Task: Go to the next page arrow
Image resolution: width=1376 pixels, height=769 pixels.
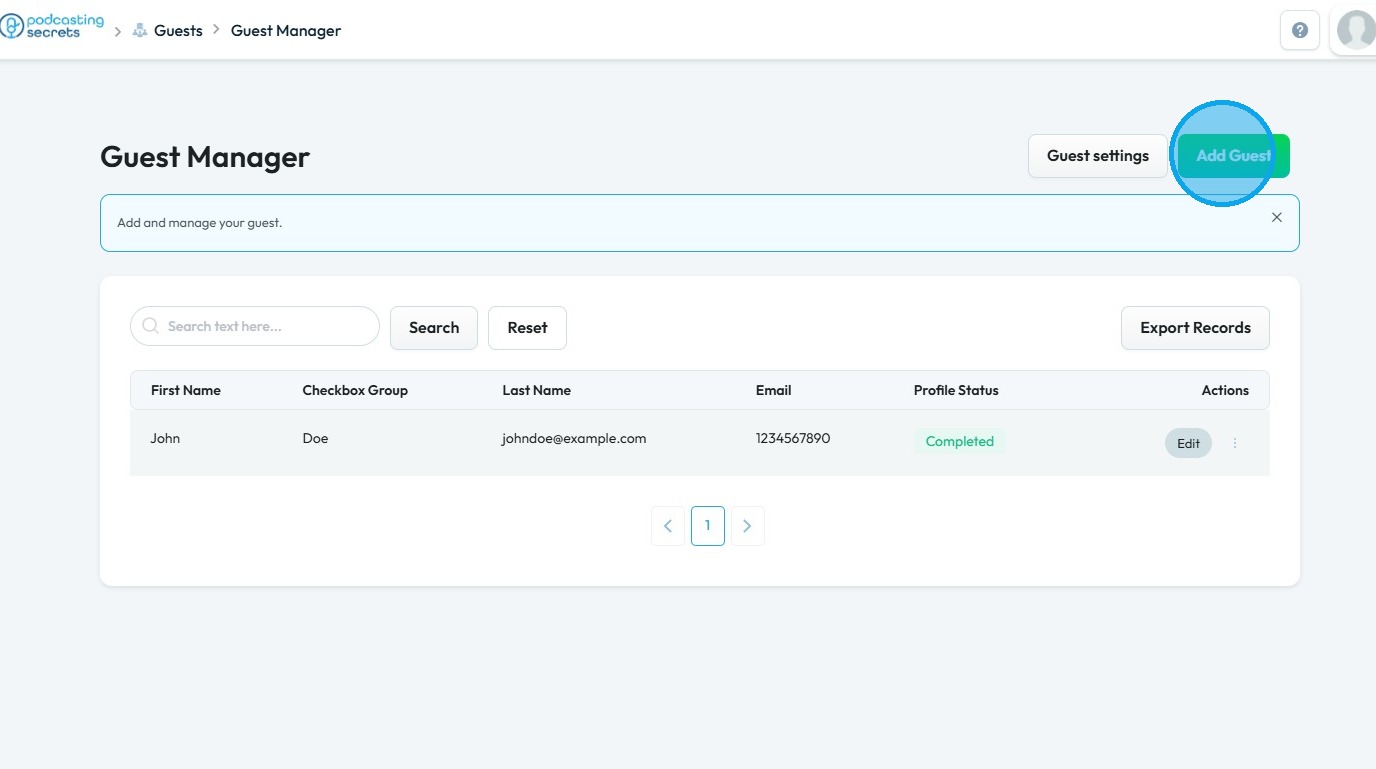Action: tap(747, 526)
